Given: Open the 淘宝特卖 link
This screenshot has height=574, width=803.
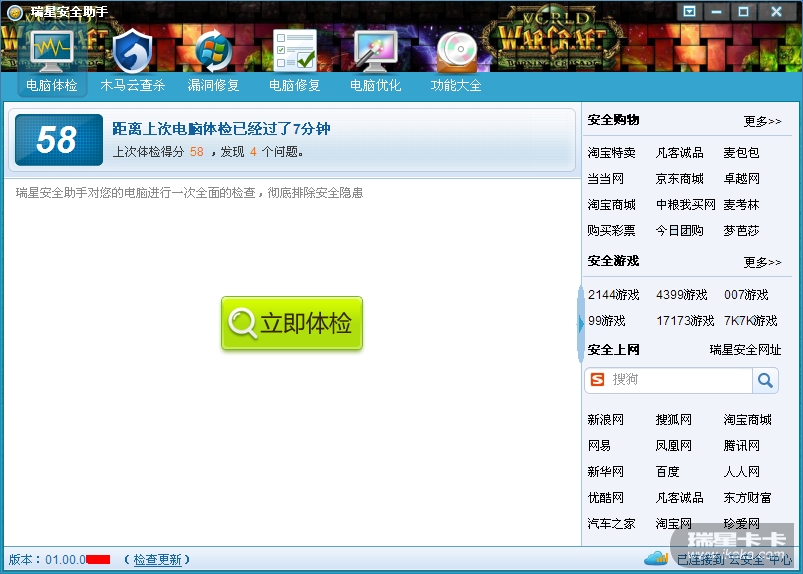Looking at the screenshot, I should pos(611,153).
